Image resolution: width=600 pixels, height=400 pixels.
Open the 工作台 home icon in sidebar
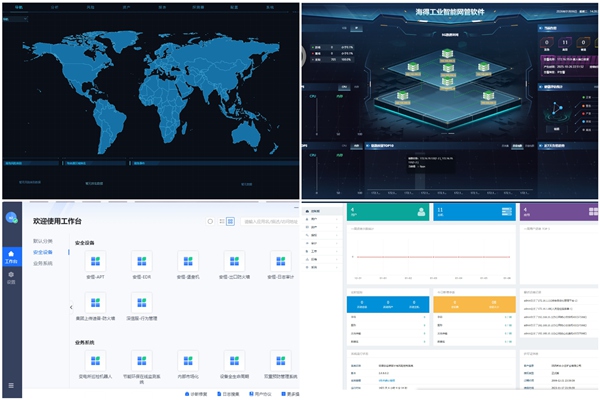pos(11,257)
